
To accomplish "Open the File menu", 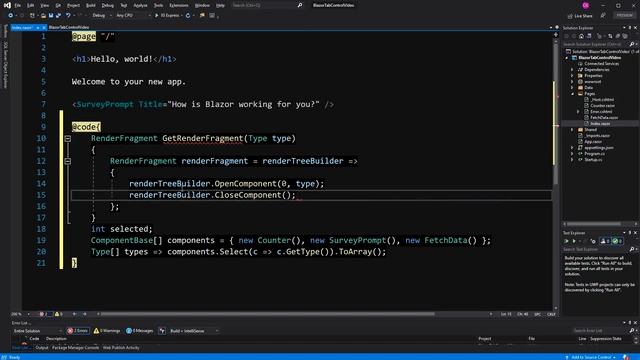I will click(18, 5).
